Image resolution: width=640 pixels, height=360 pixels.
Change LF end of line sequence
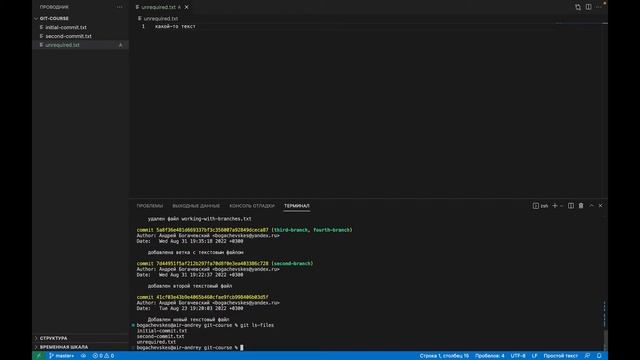534,356
